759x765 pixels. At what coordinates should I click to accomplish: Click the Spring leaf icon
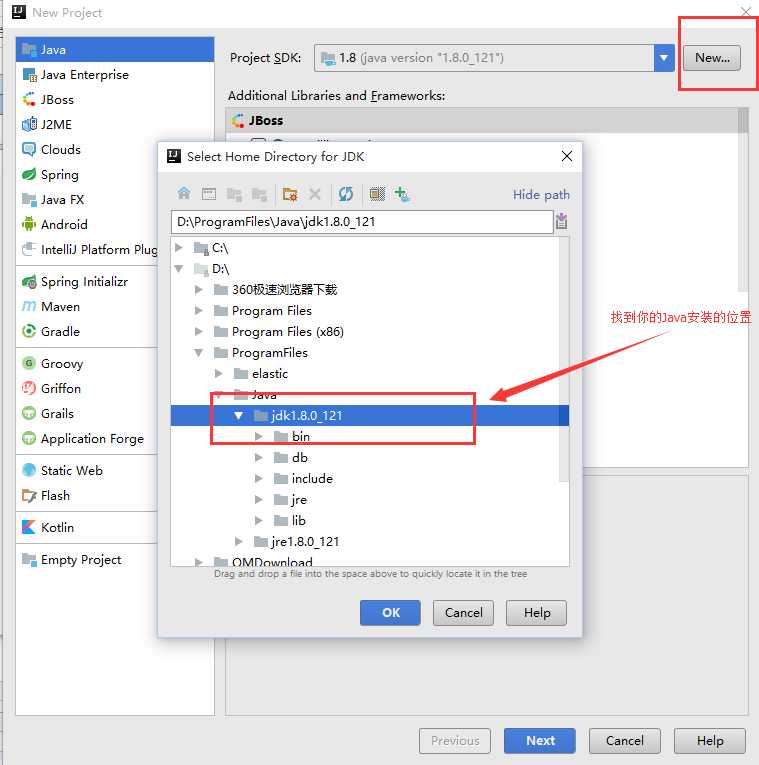[29, 174]
